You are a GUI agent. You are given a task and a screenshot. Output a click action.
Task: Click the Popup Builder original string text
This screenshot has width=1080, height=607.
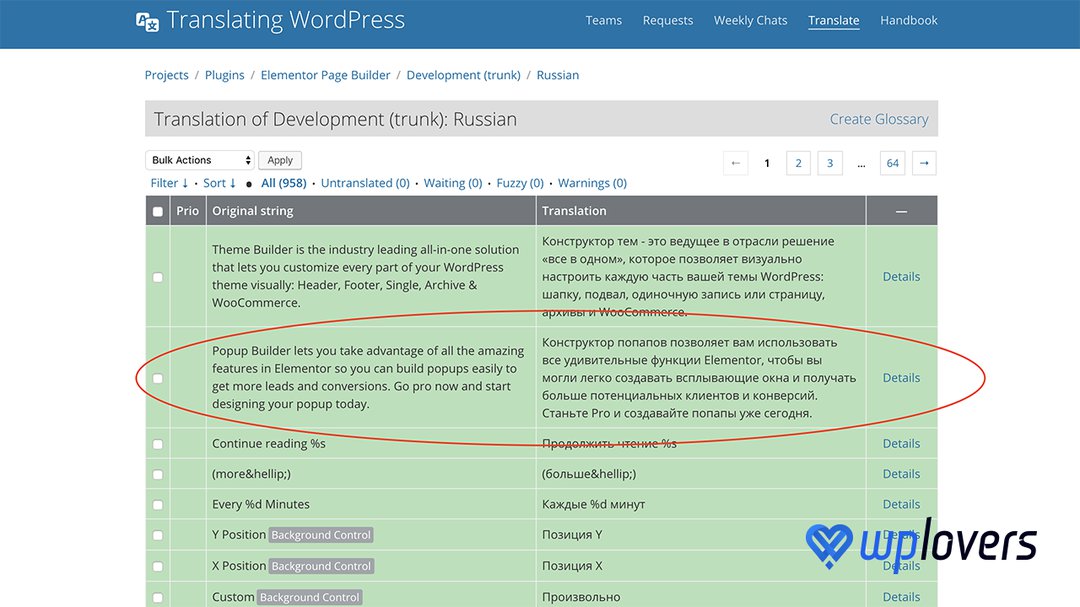[368, 377]
